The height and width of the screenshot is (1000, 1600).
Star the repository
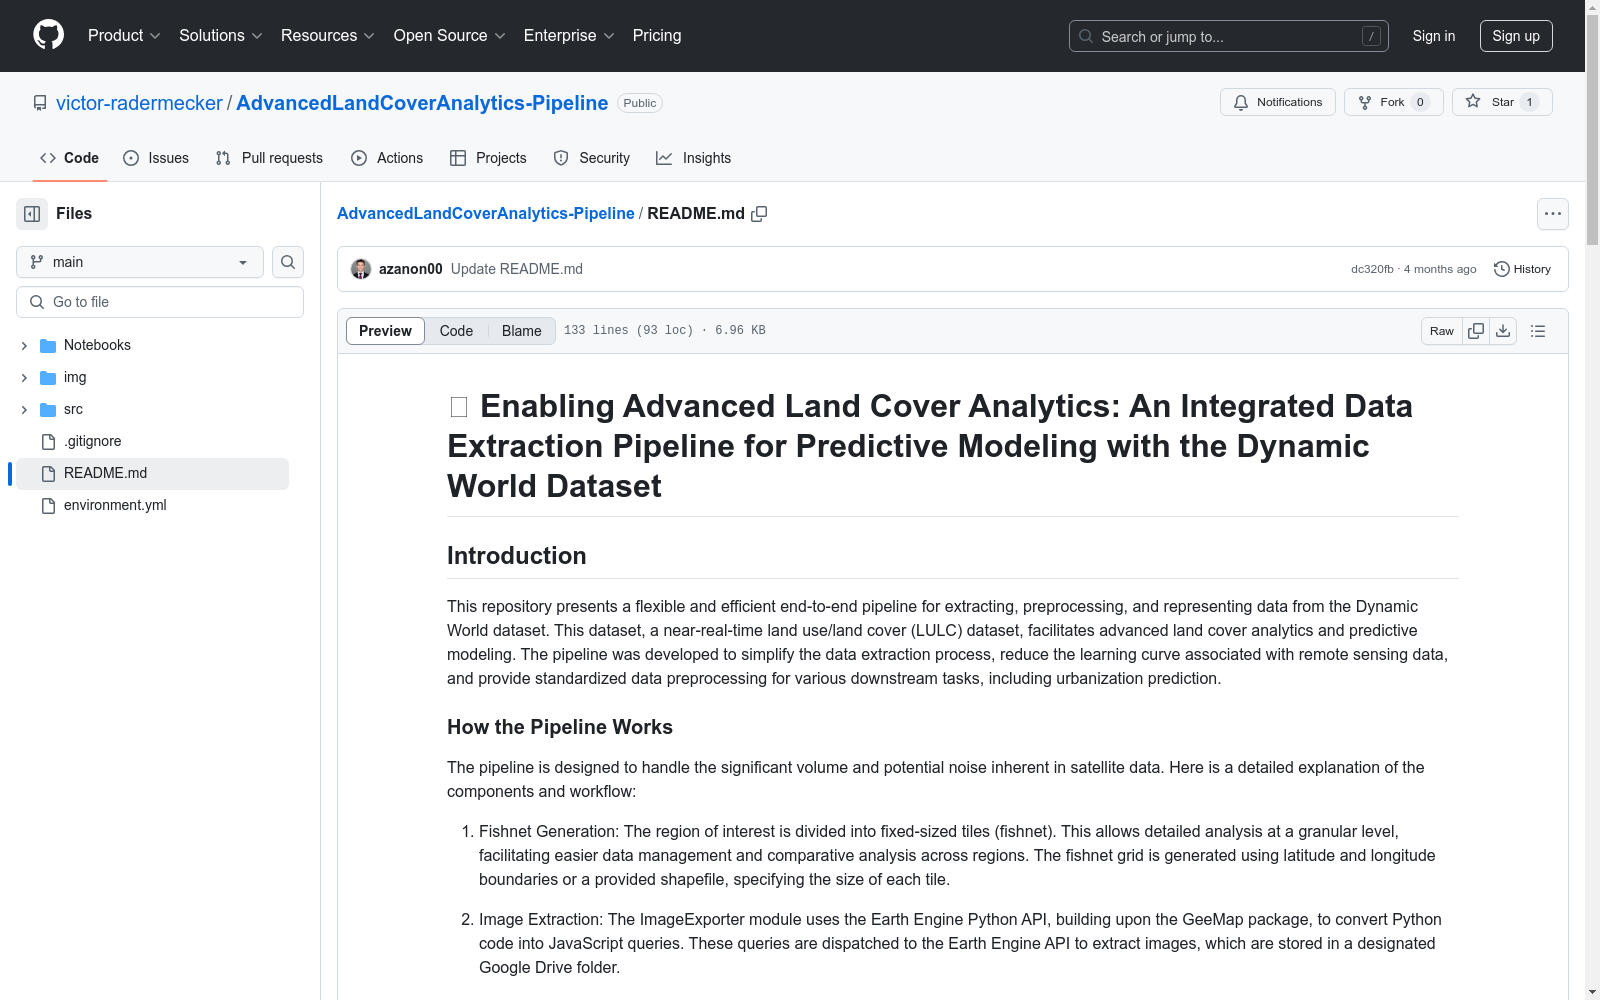(x=1500, y=101)
